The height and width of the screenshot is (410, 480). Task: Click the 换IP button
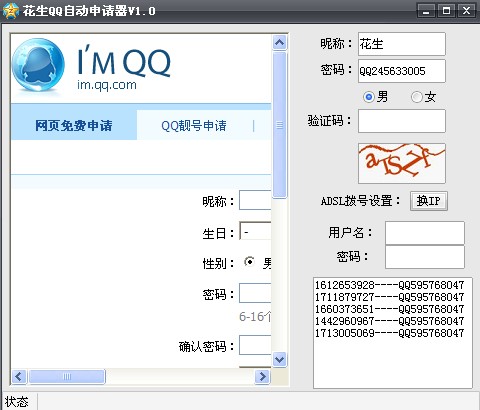pos(429,201)
